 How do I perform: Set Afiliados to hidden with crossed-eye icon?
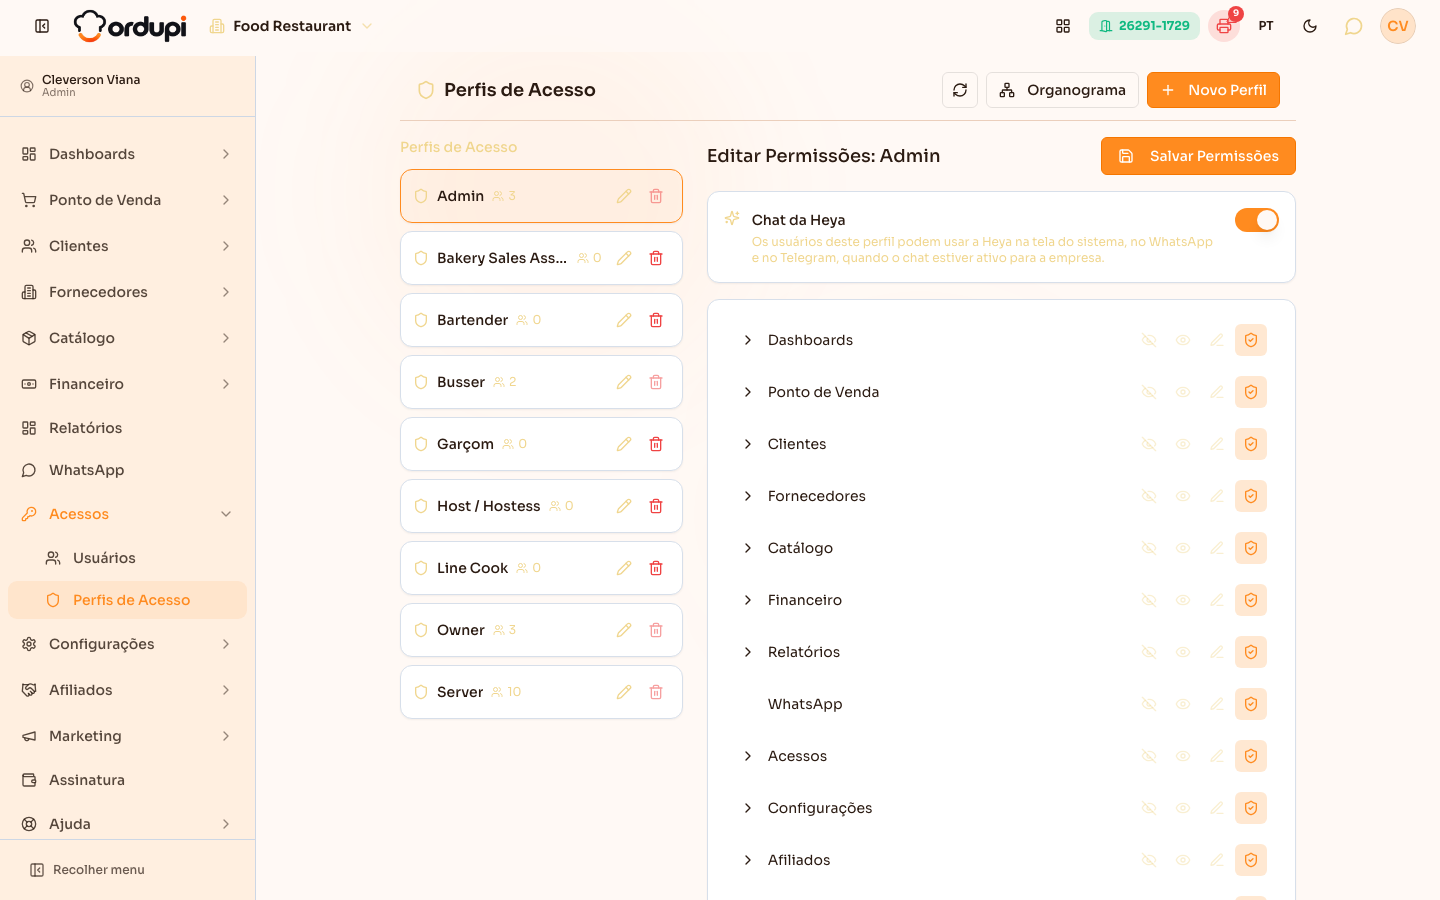point(1149,860)
